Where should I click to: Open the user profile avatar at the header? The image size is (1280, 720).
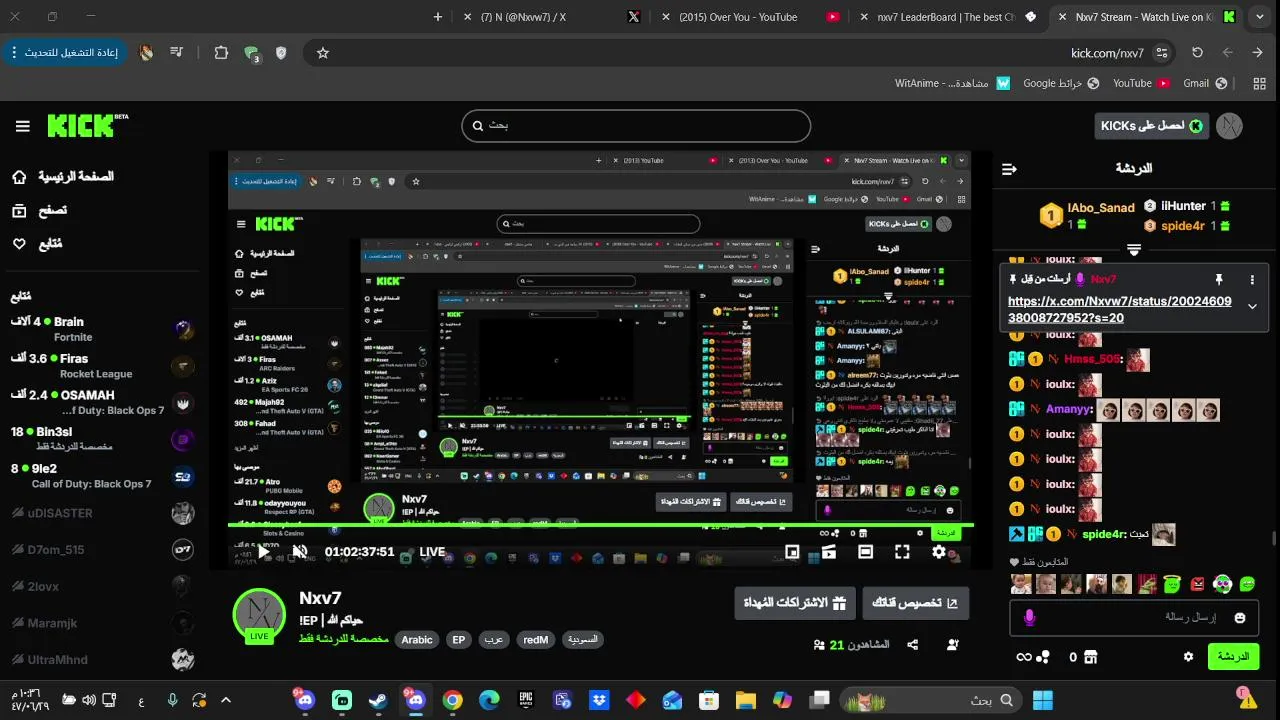pyautogui.click(x=1229, y=126)
